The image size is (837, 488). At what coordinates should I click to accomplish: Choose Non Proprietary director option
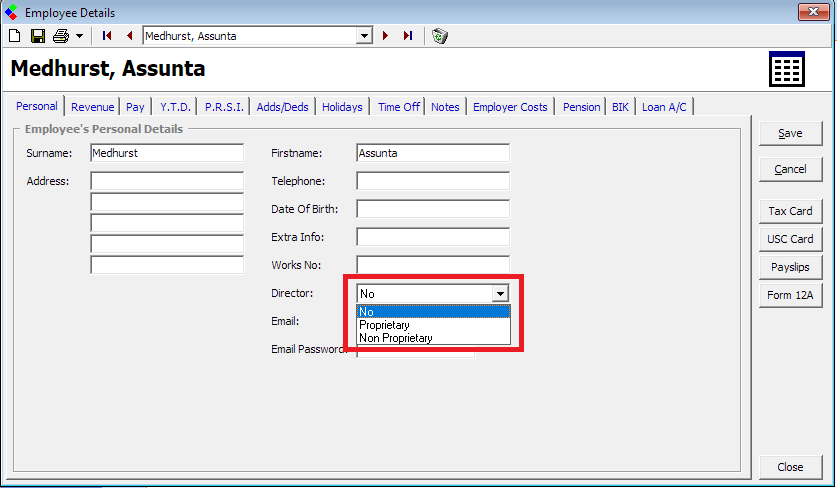coord(396,338)
